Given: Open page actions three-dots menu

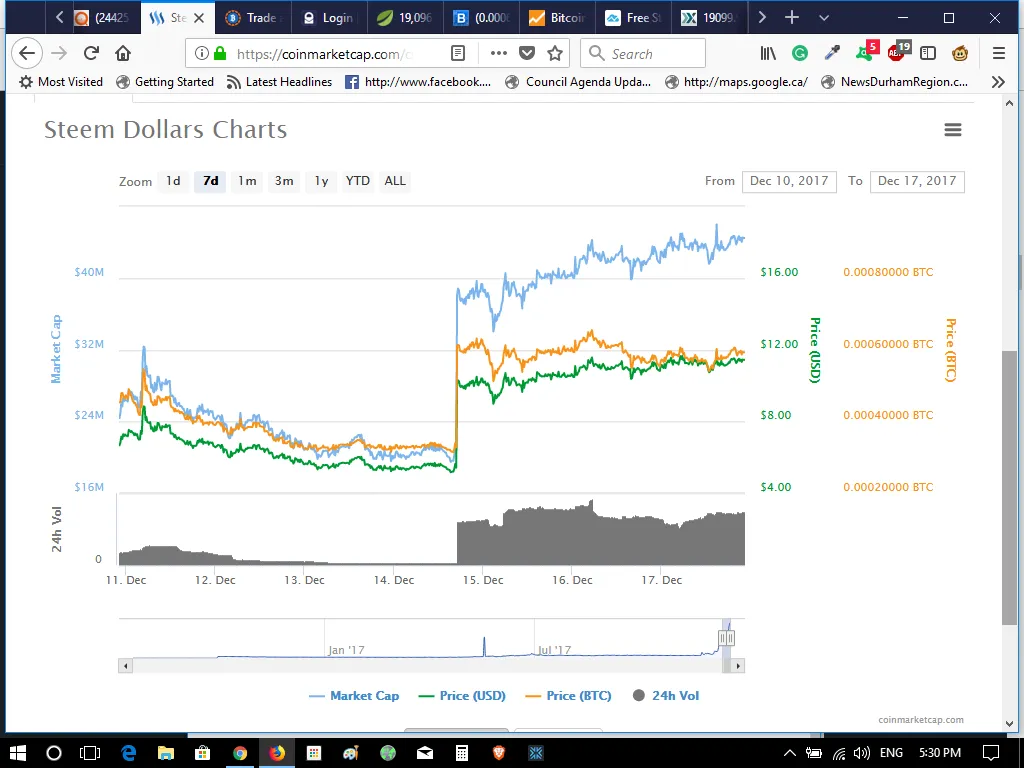Looking at the screenshot, I should click(x=498, y=53).
